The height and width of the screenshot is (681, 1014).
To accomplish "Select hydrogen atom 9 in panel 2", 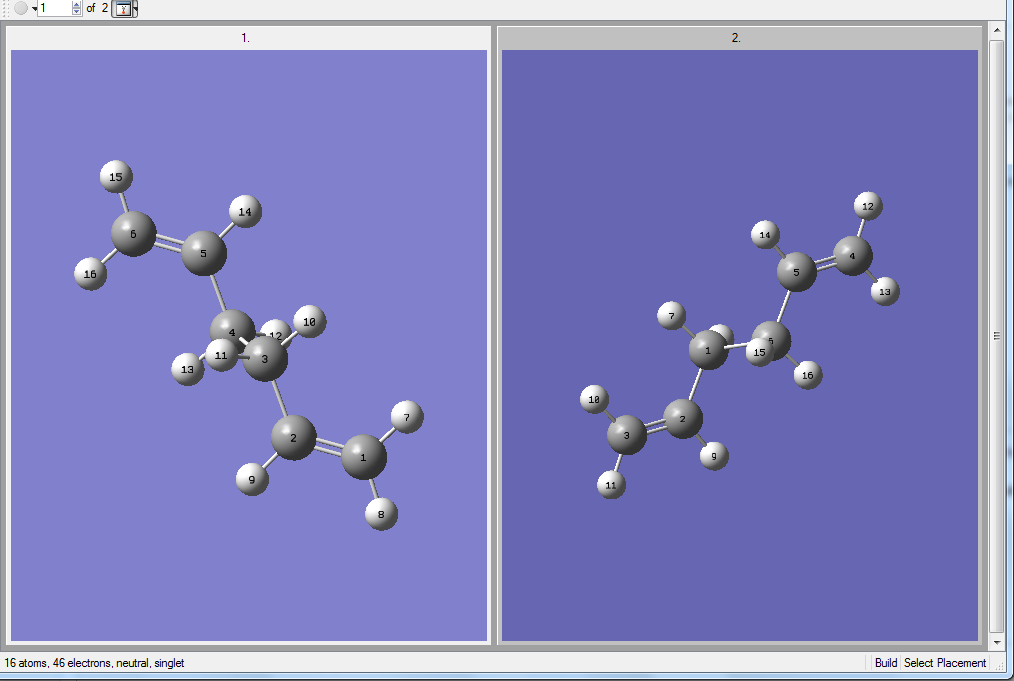I will click(714, 456).
